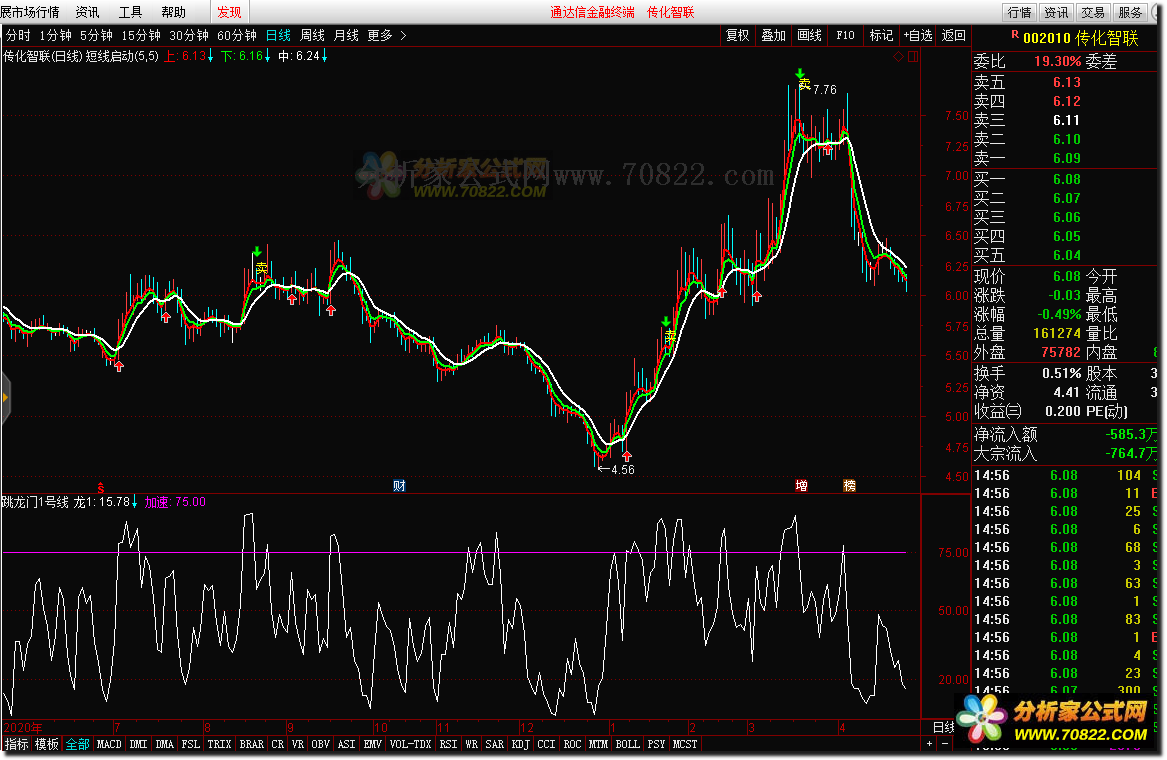The image size is (1167, 760).
Task: Select the ROC indicator
Action: [x=572, y=744]
